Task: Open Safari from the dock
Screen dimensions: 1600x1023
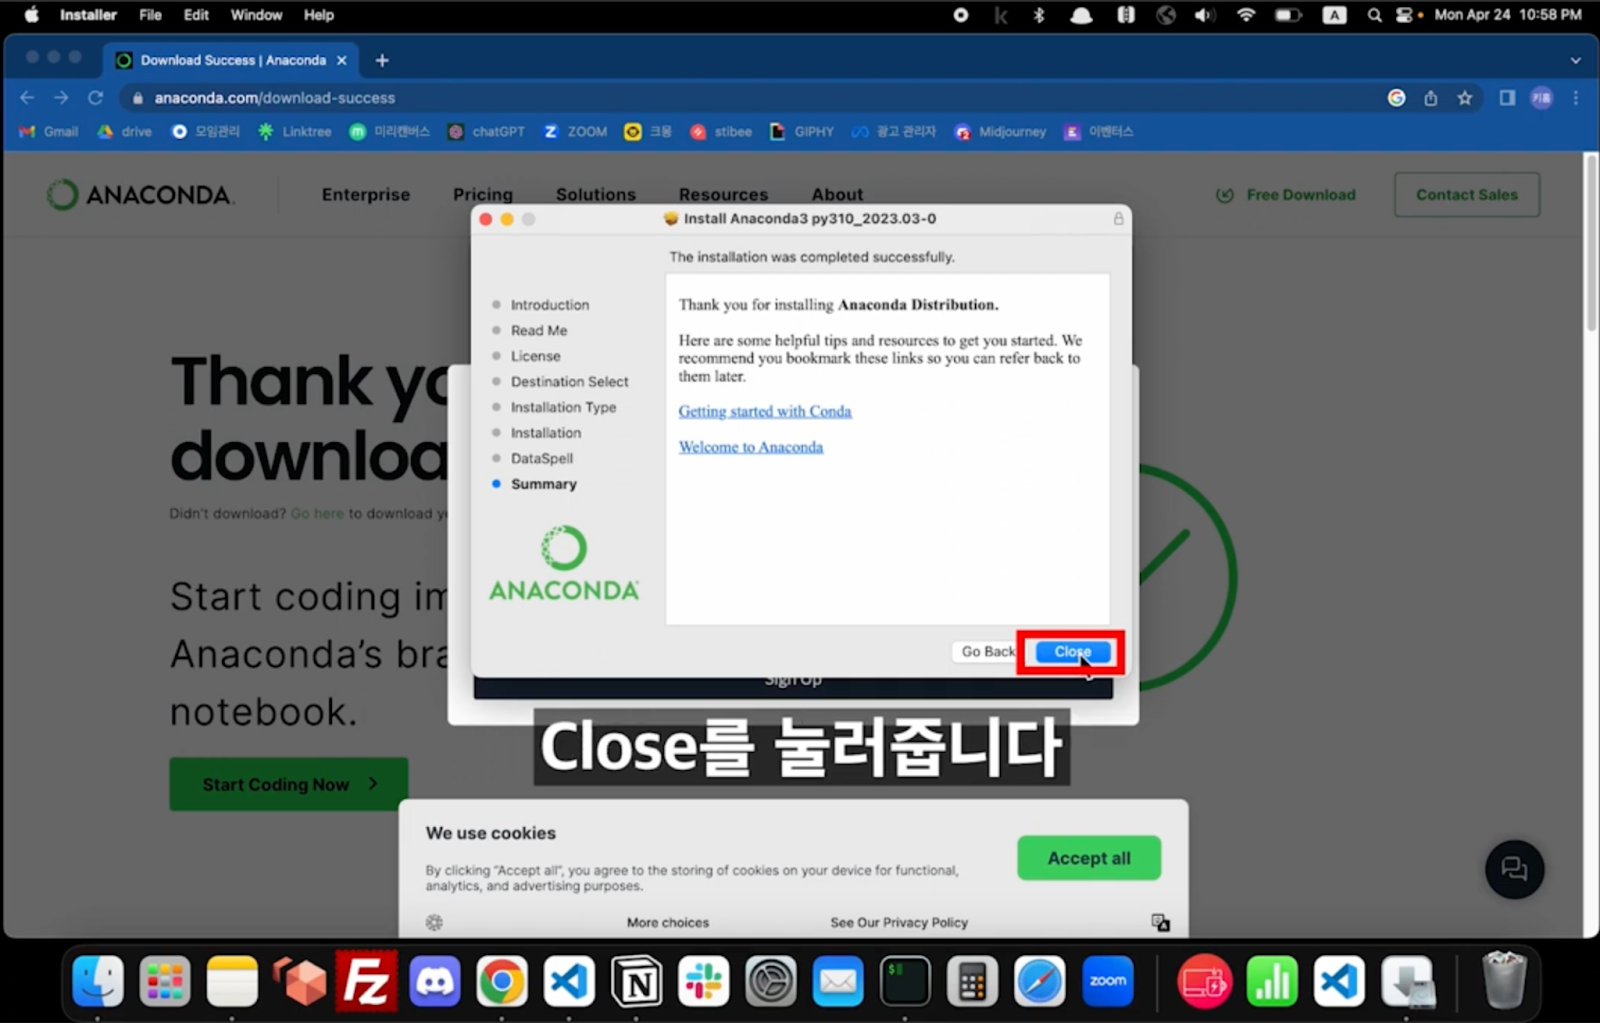Action: tap(1040, 981)
